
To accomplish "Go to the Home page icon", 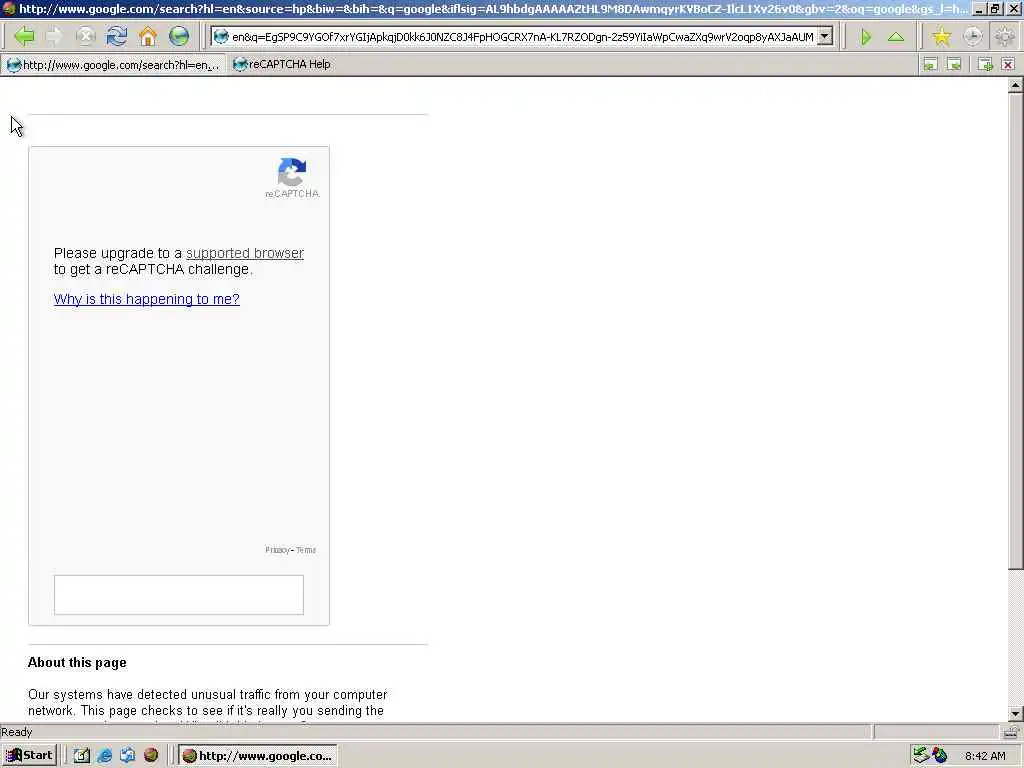I will [148, 37].
